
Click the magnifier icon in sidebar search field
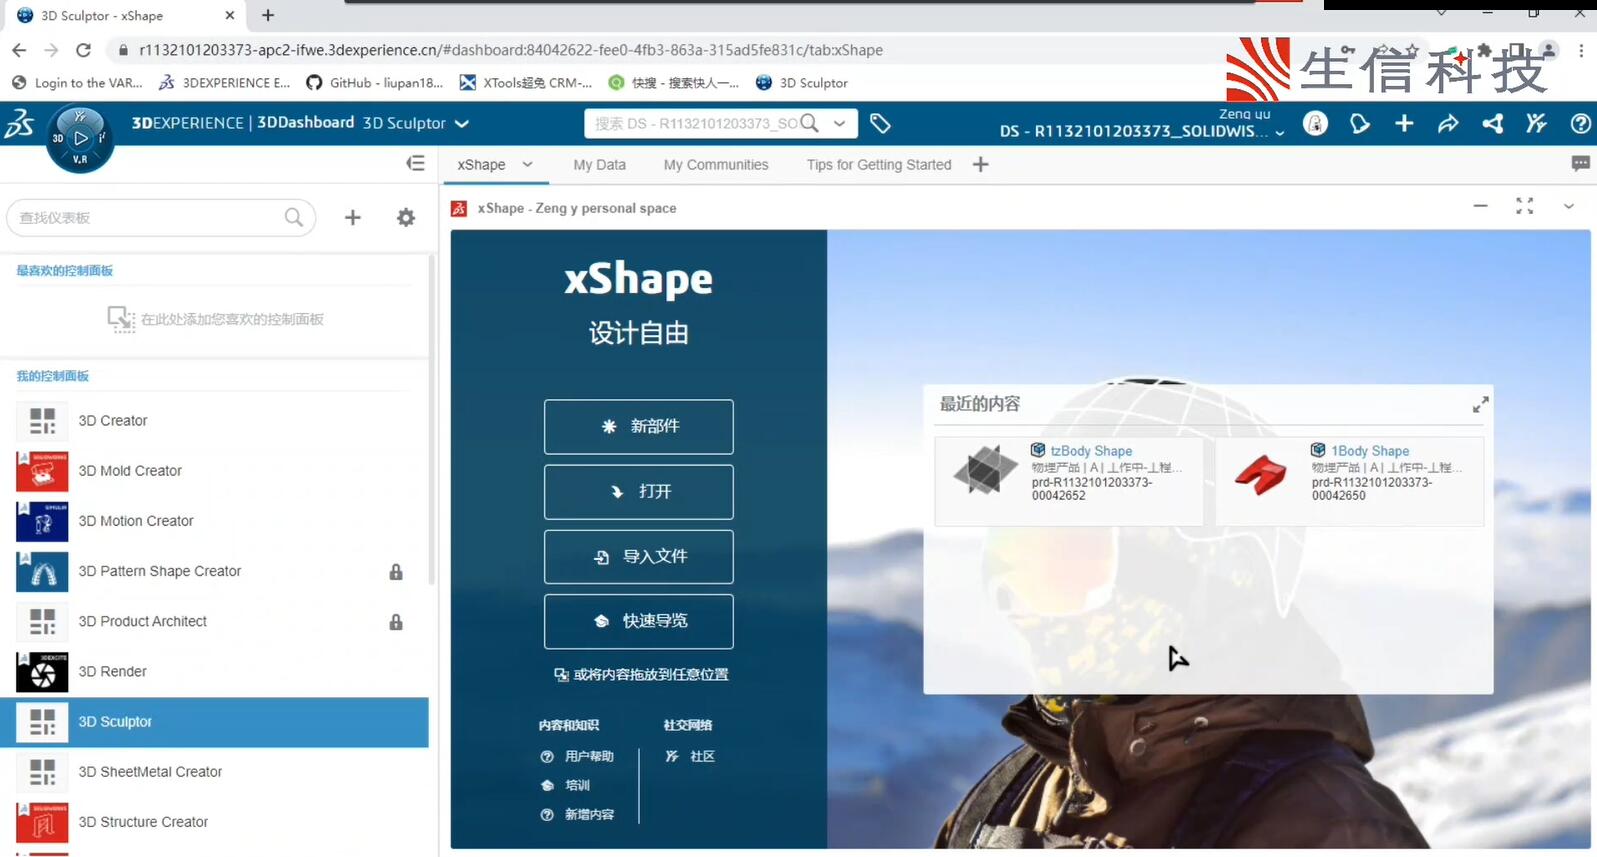tap(293, 217)
